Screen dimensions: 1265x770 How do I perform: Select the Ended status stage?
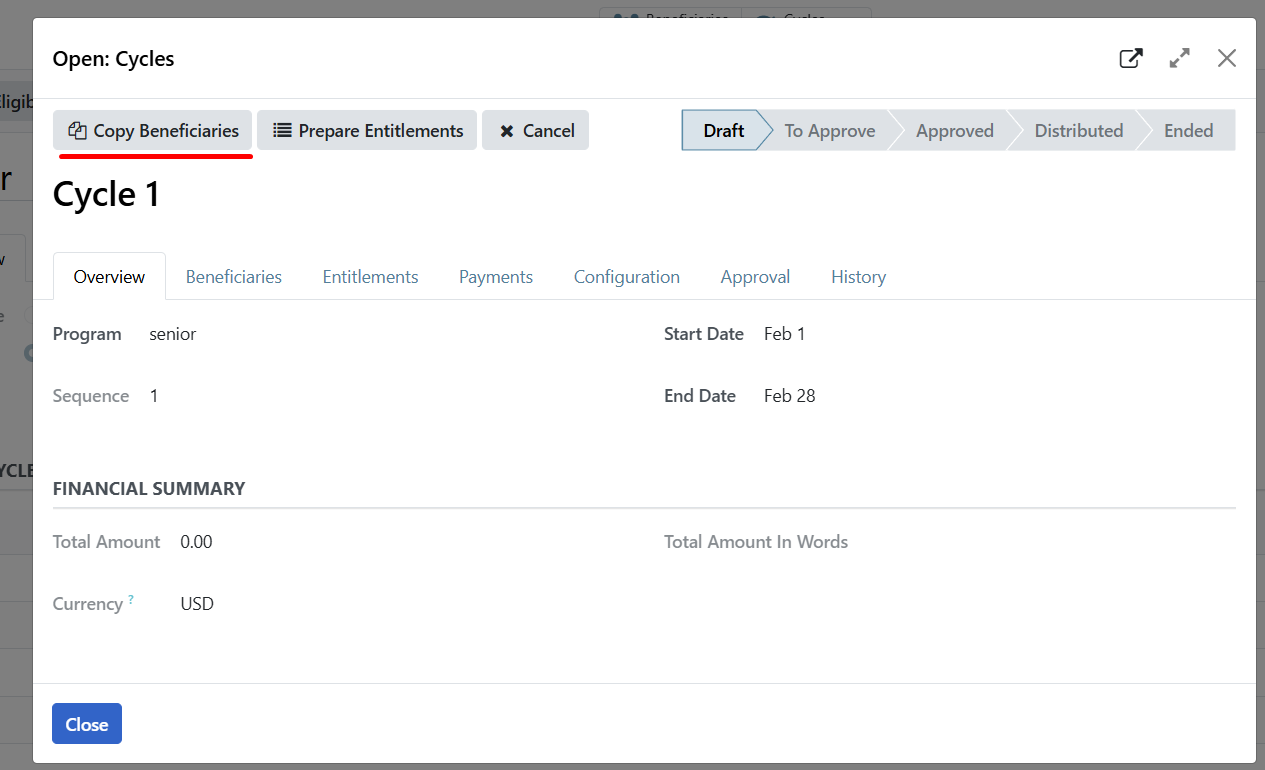tap(1188, 131)
